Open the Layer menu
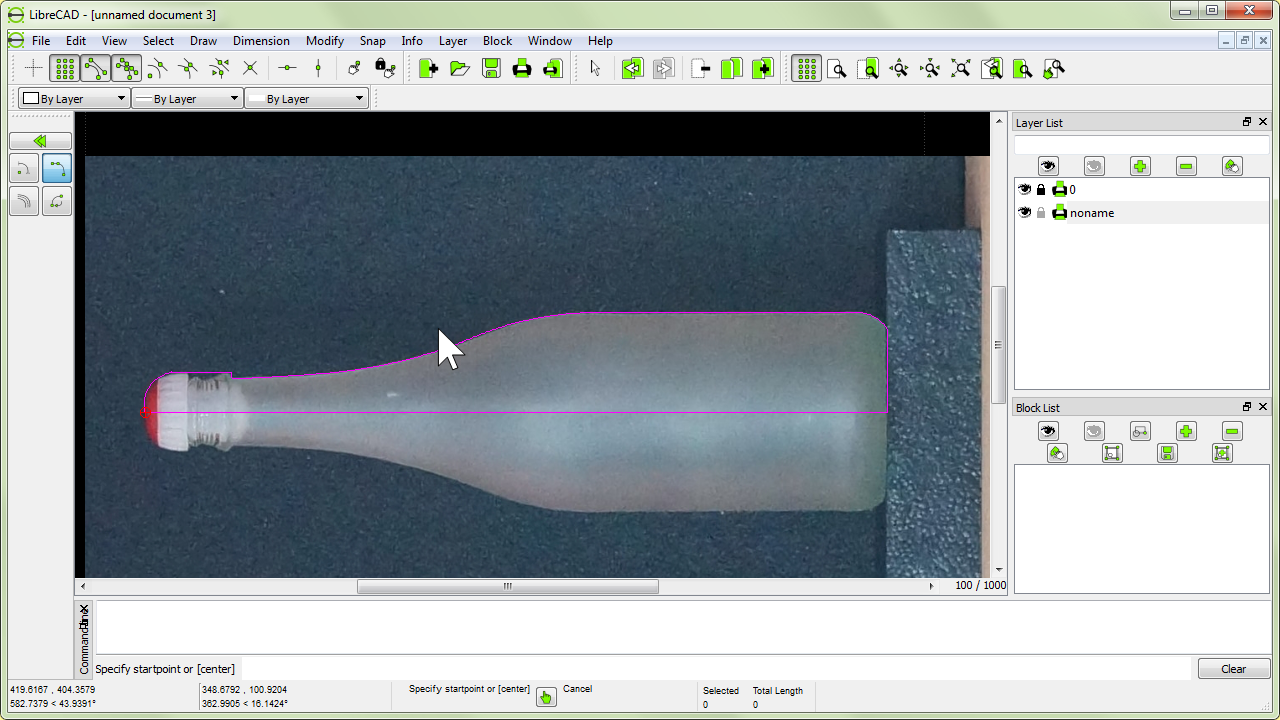This screenshot has width=1280, height=720. (x=453, y=41)
